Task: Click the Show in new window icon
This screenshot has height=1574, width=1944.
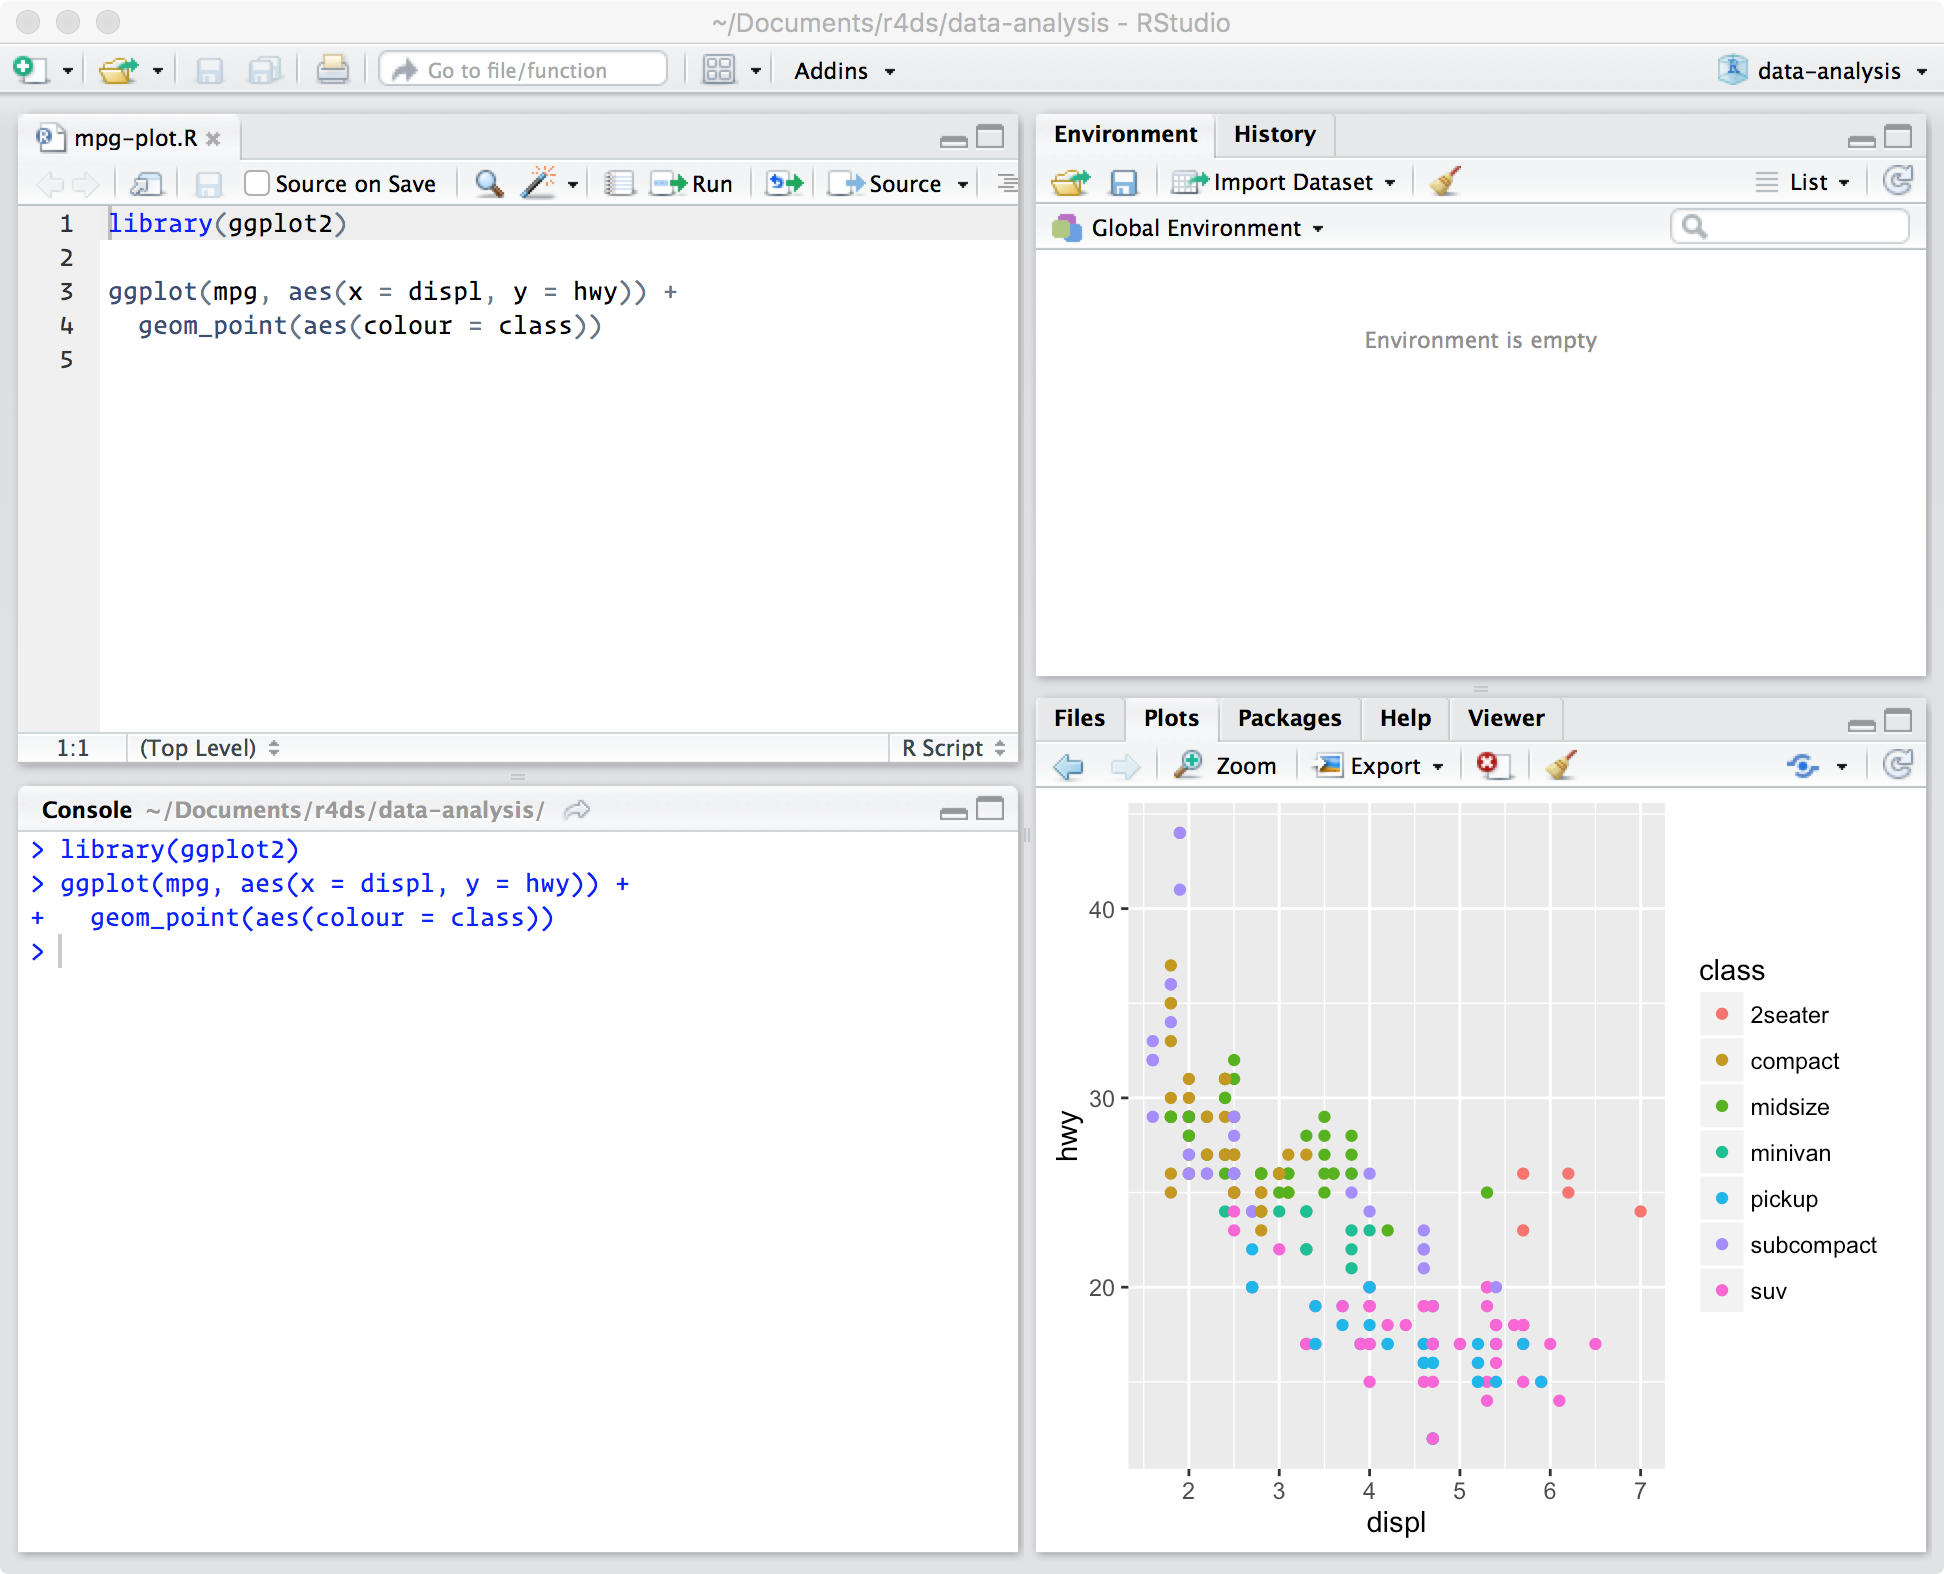Action: [147, 184]
